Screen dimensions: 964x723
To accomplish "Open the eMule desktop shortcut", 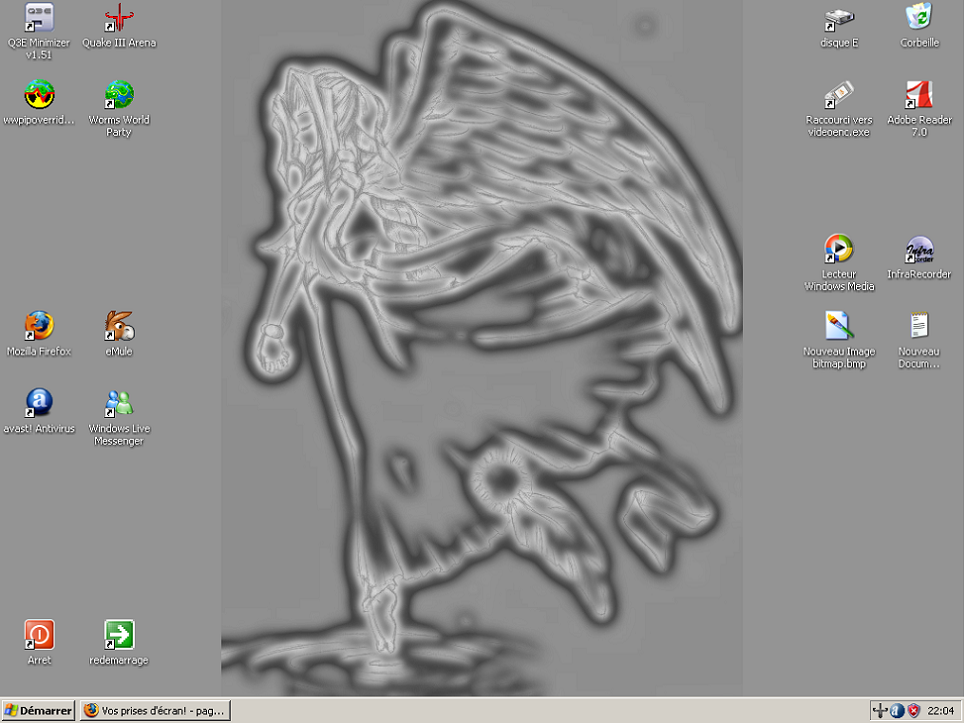I will point(119,326).
